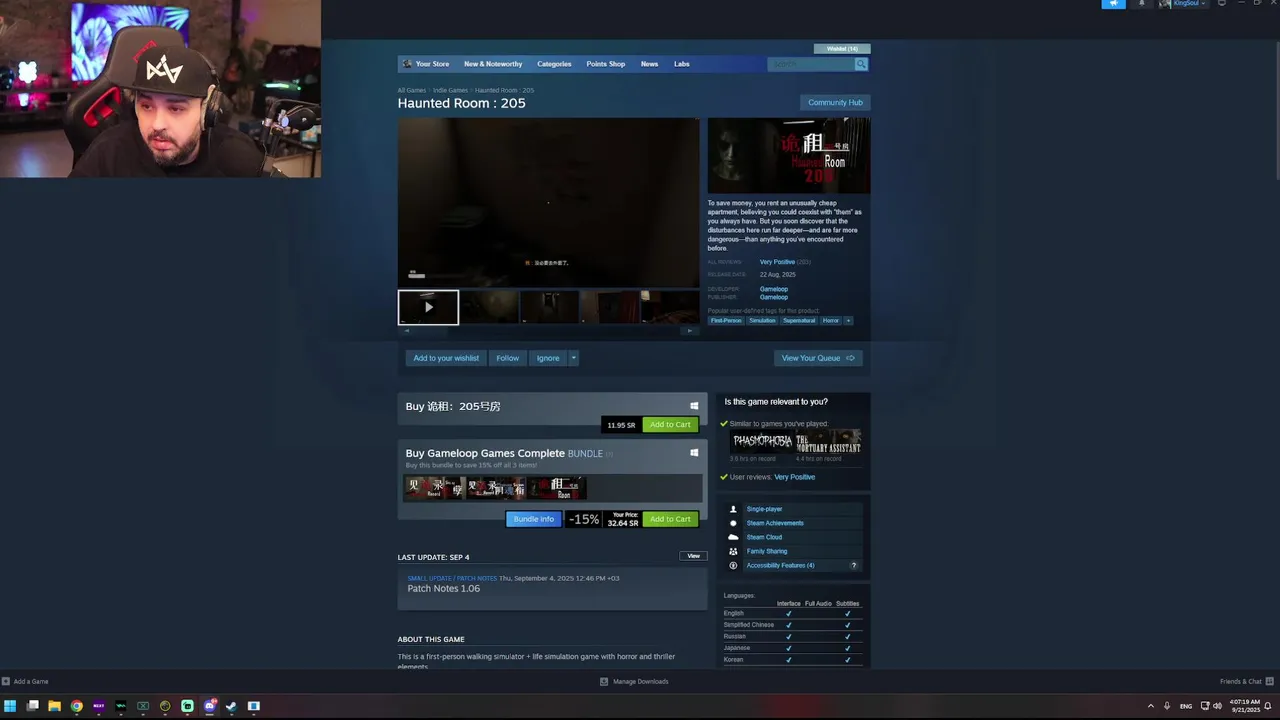Open the Gameloop developer link
The height and width of the screenshot is (720, 1280).
click(x=773, y=289)
